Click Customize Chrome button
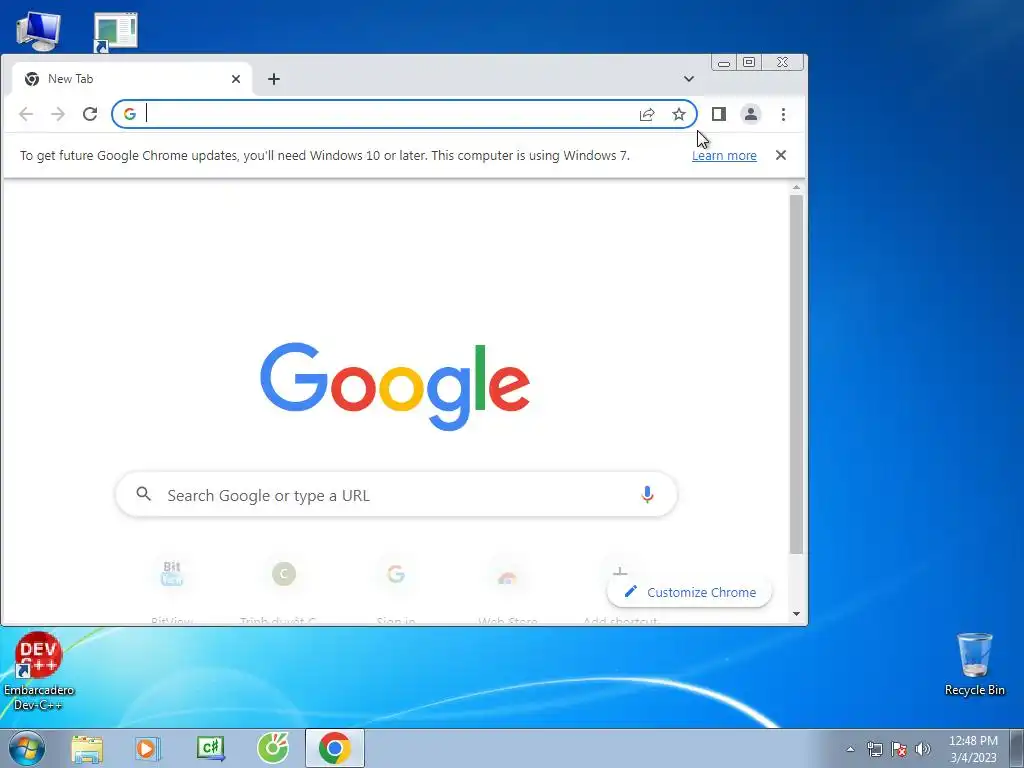The height and width of the screenshot is (768, 1024). (x=690, y=592)
